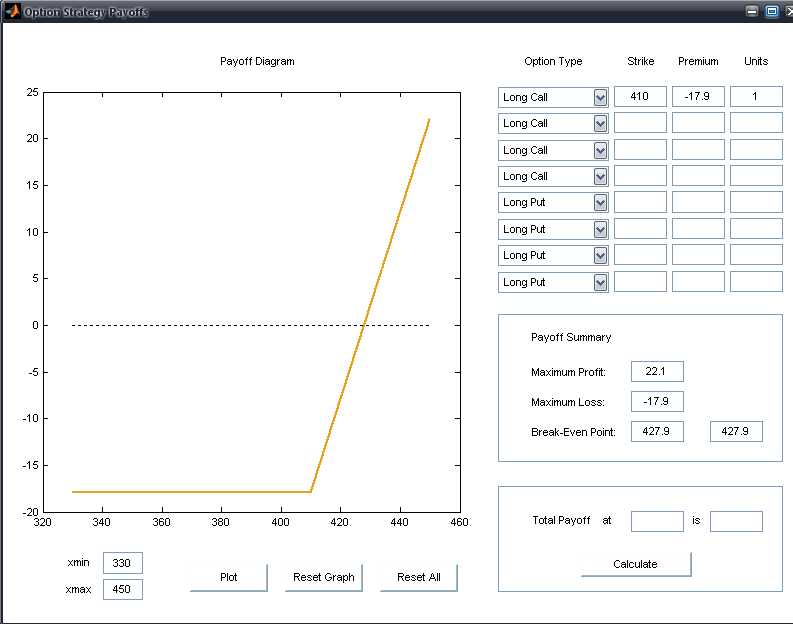Click the Premium field in the last Long Put row
This screenshot has height=624, width=793.
pos(698,282)
